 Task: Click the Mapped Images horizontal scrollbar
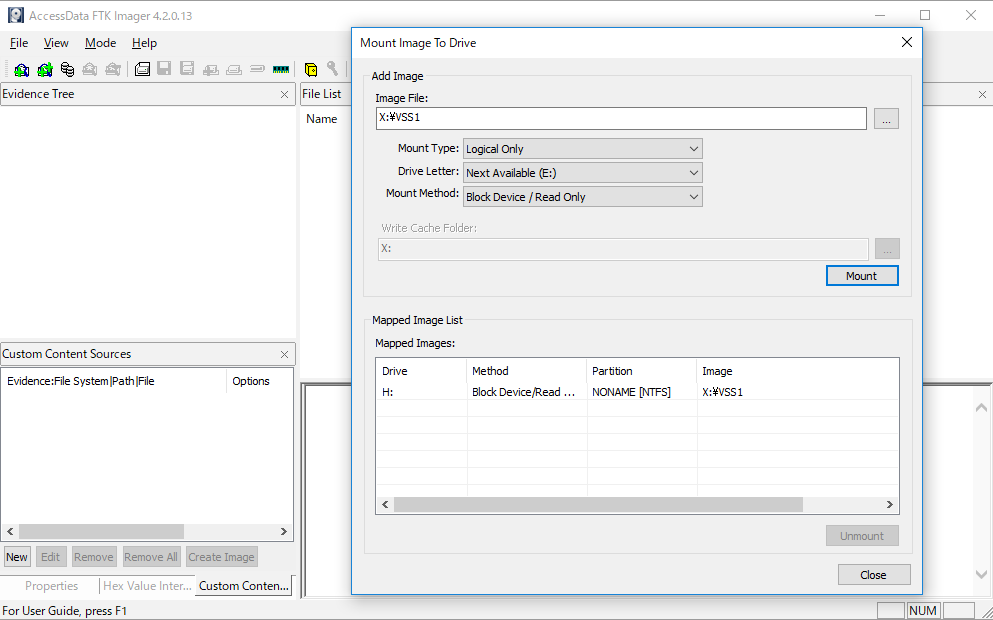[637, 505]
